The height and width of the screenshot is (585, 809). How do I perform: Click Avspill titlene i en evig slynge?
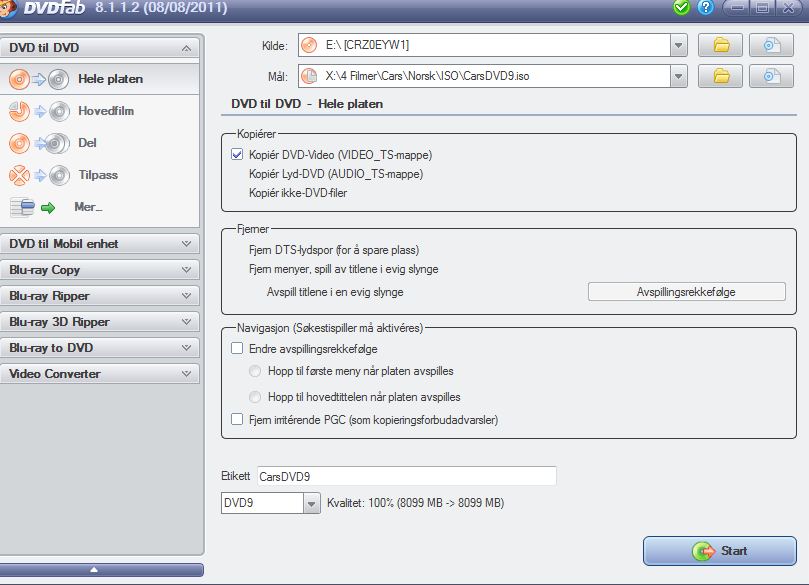pos(335,292)
